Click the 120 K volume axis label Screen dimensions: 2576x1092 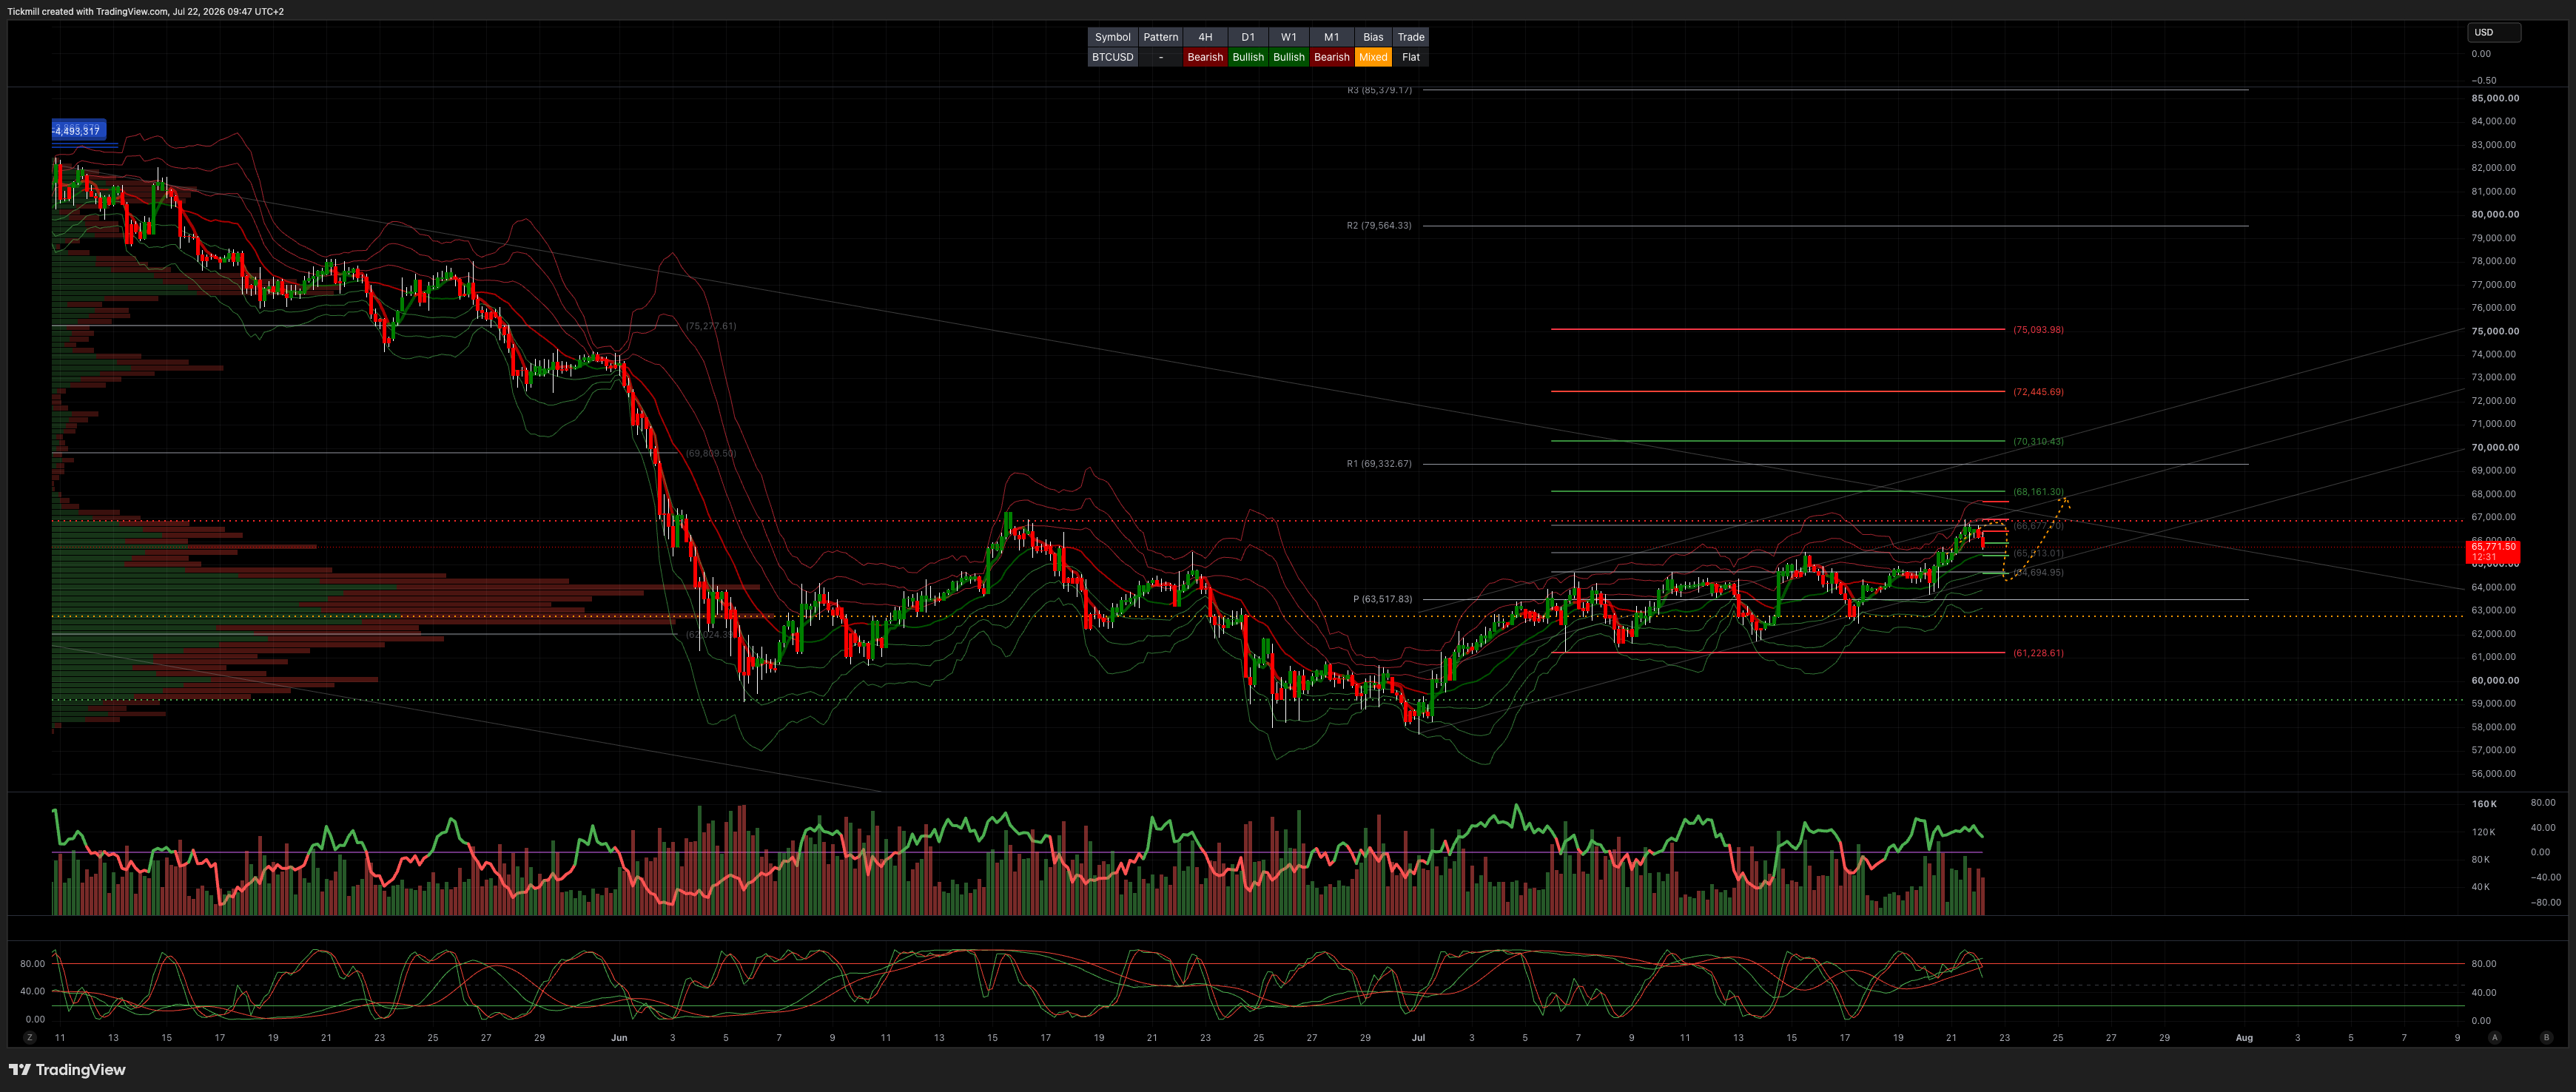(2484, 832)
